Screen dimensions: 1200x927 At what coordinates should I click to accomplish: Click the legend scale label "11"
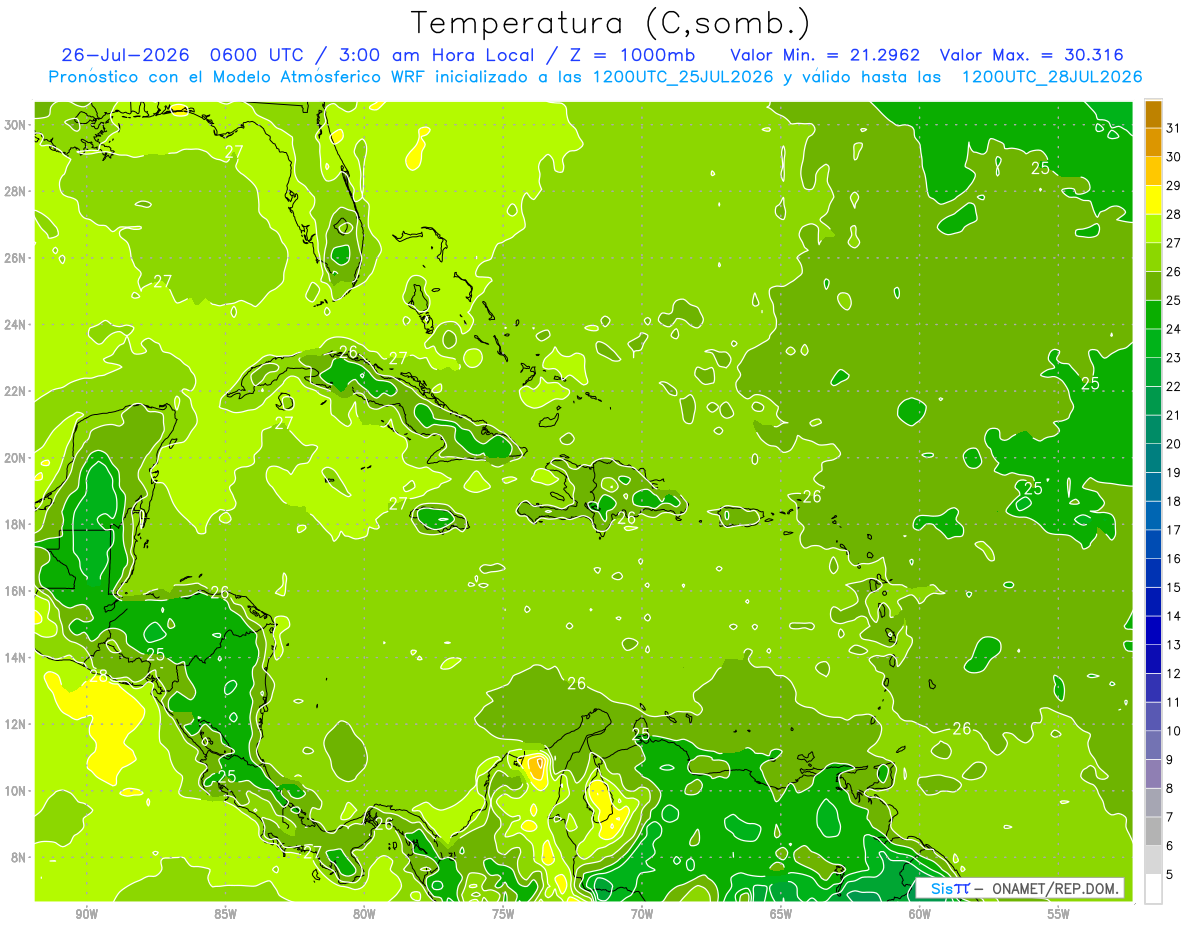click(x=1174, y=702)
